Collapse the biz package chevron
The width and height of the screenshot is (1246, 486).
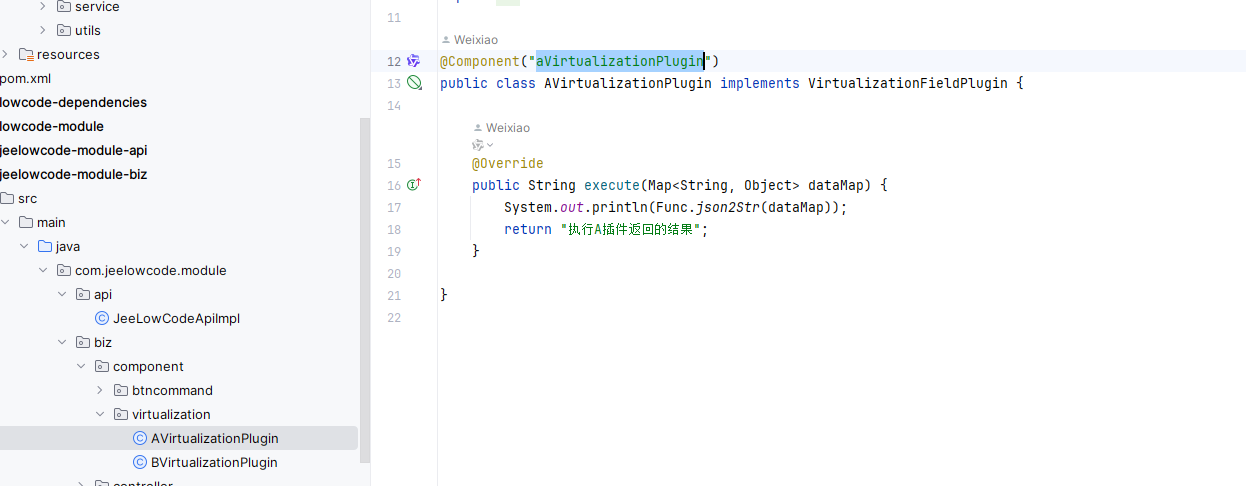tap(62, 342)
